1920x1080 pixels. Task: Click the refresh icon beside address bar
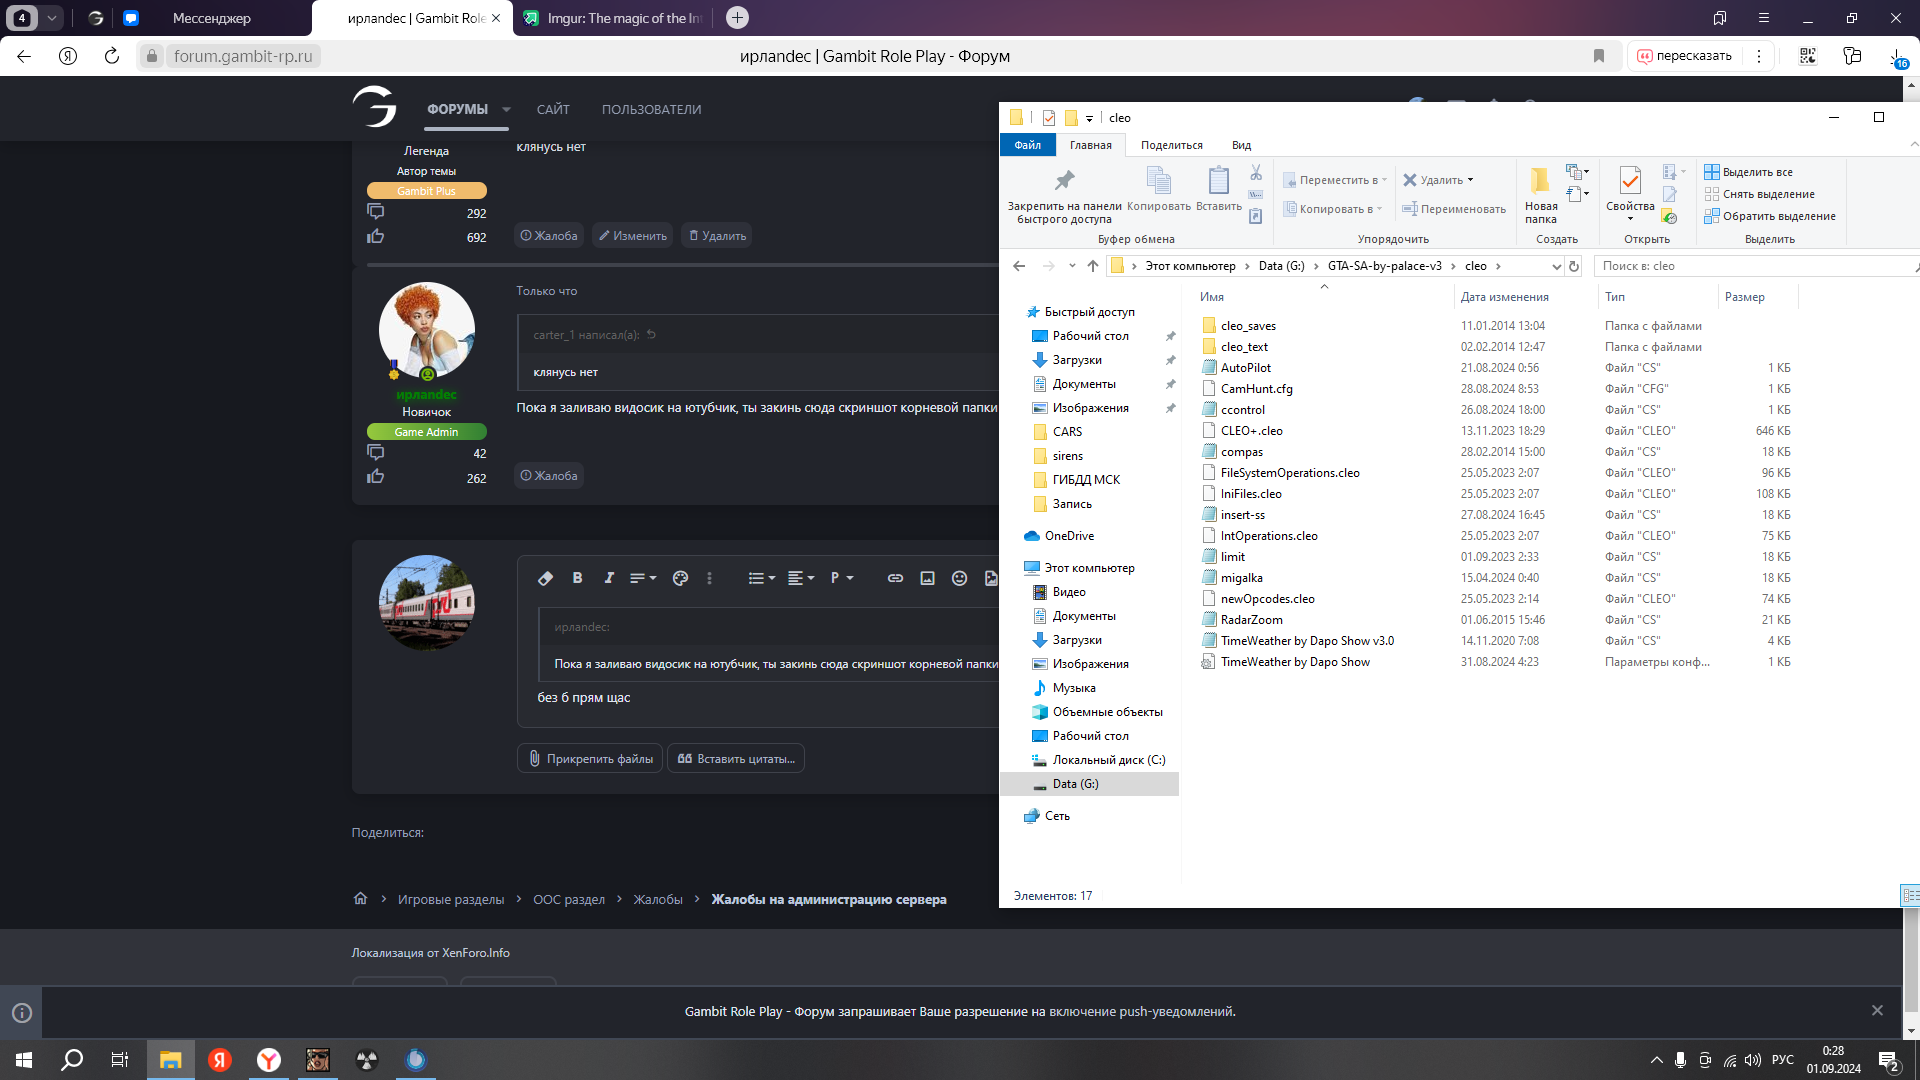1574,266
